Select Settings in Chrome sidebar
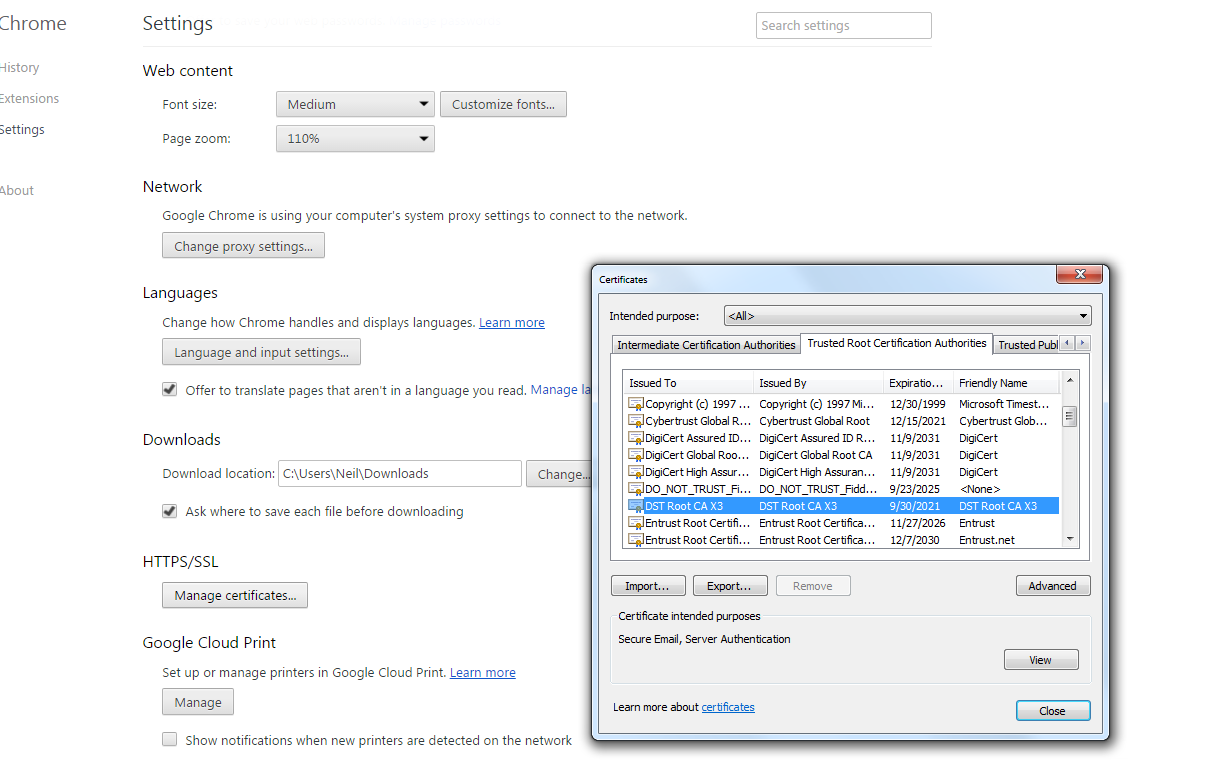The image size is (1219, 779). pyautogui.click(x=22, y=130)
